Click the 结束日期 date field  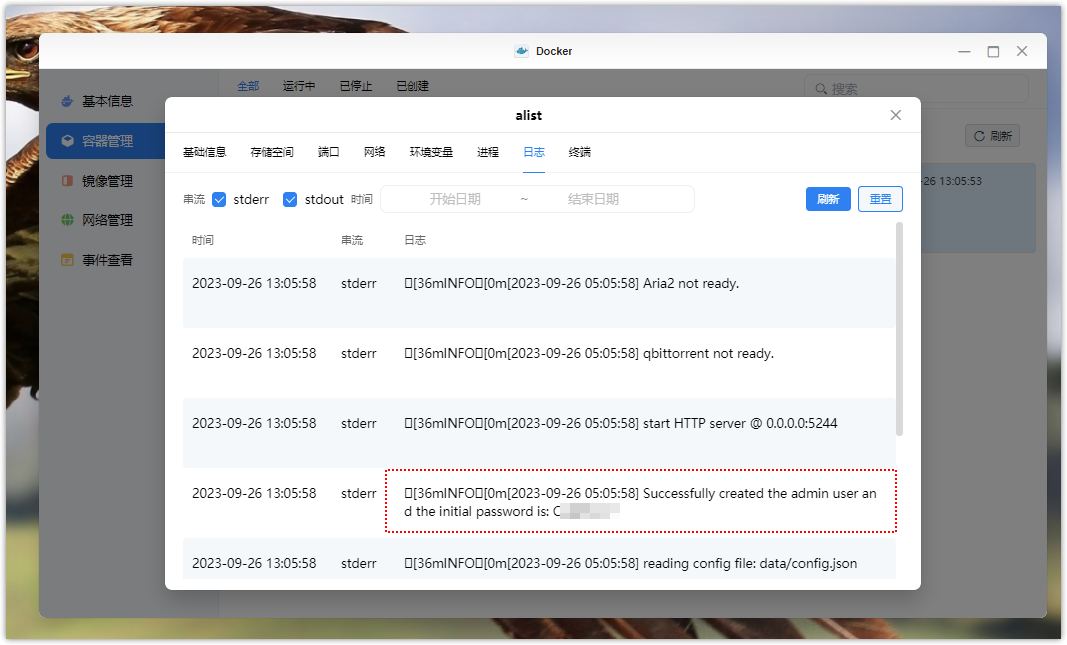coord(593,199)
